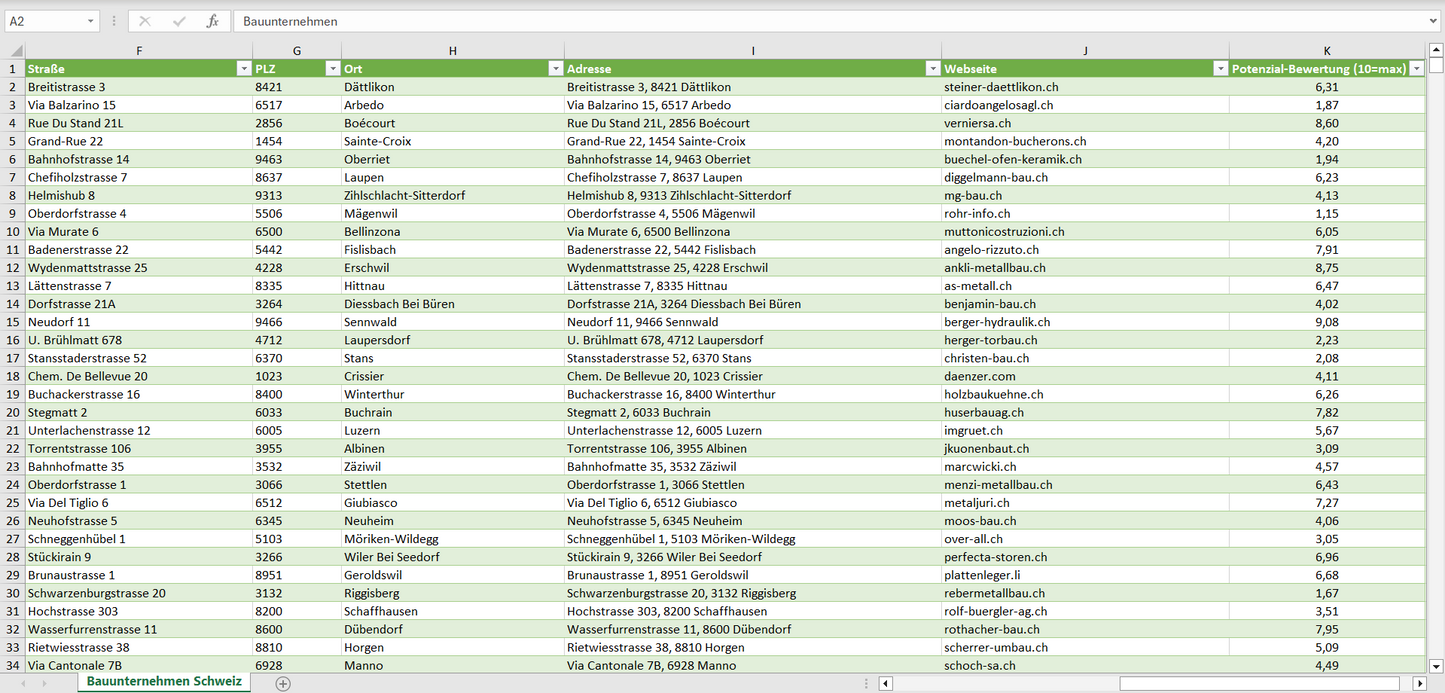Click the horizontal scrollbar thumb
Viewport: 1445px width, 693px height.
[1258, 684]
